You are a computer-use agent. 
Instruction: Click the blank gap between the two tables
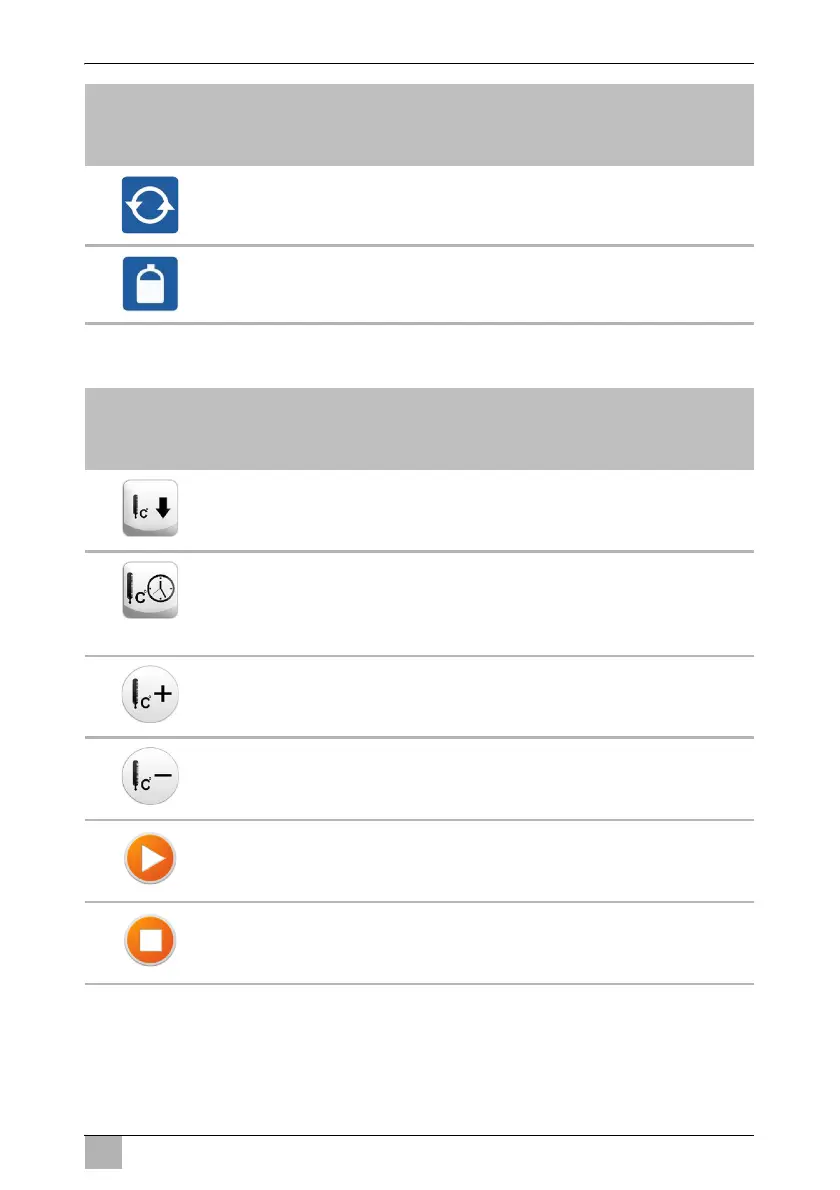(x=419, y=356)
